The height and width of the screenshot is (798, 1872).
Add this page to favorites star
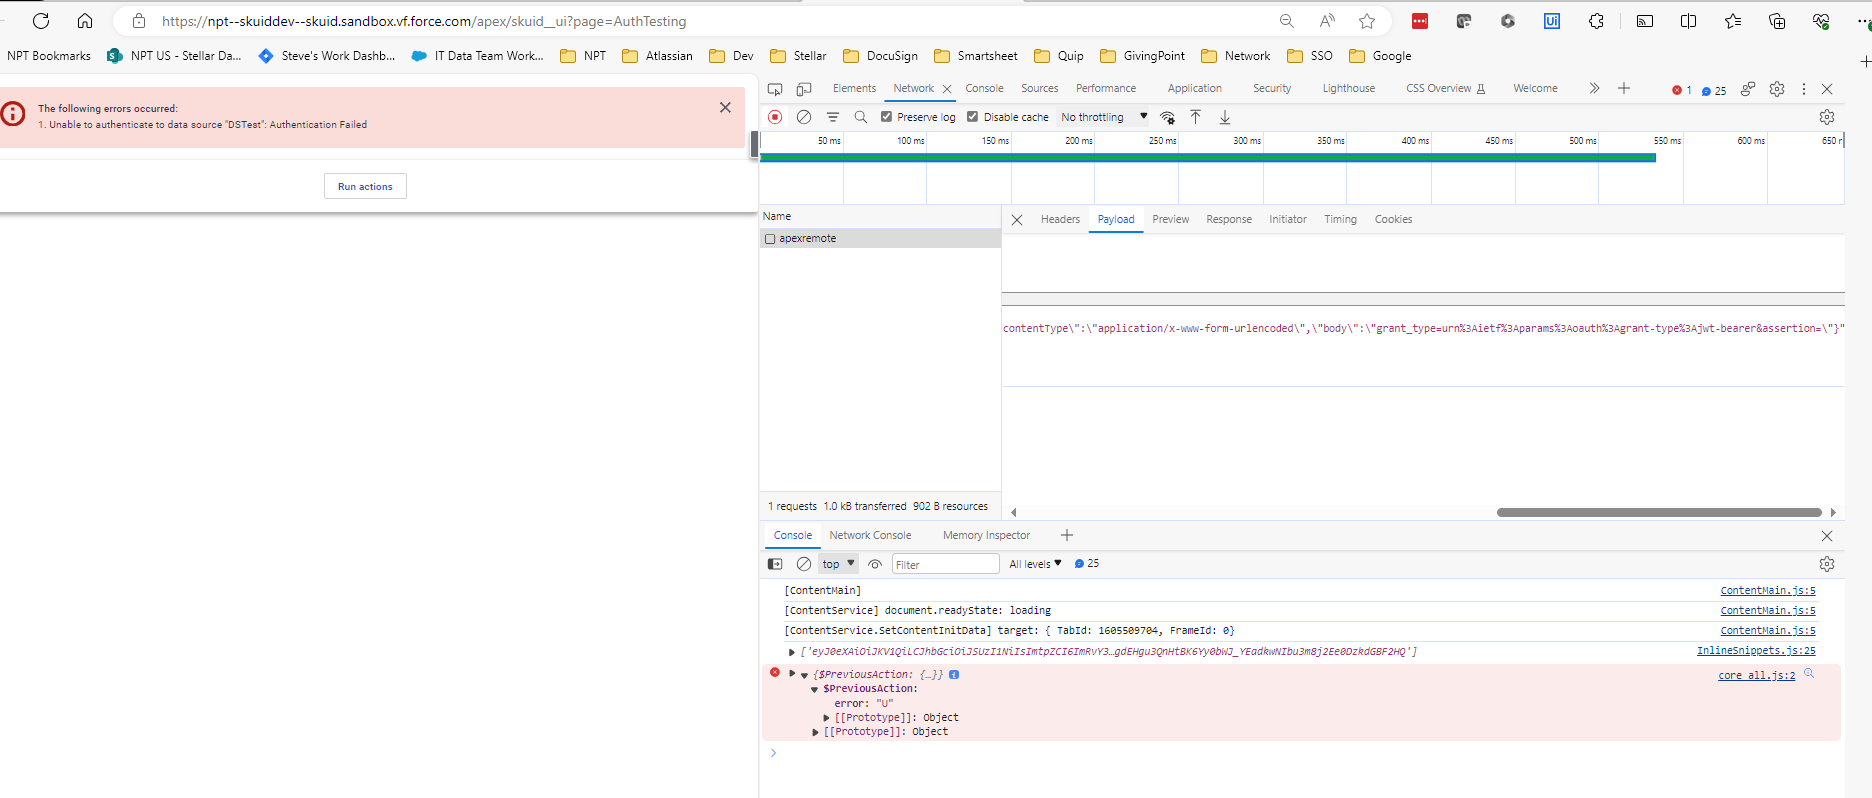(x=1367, y=21)
